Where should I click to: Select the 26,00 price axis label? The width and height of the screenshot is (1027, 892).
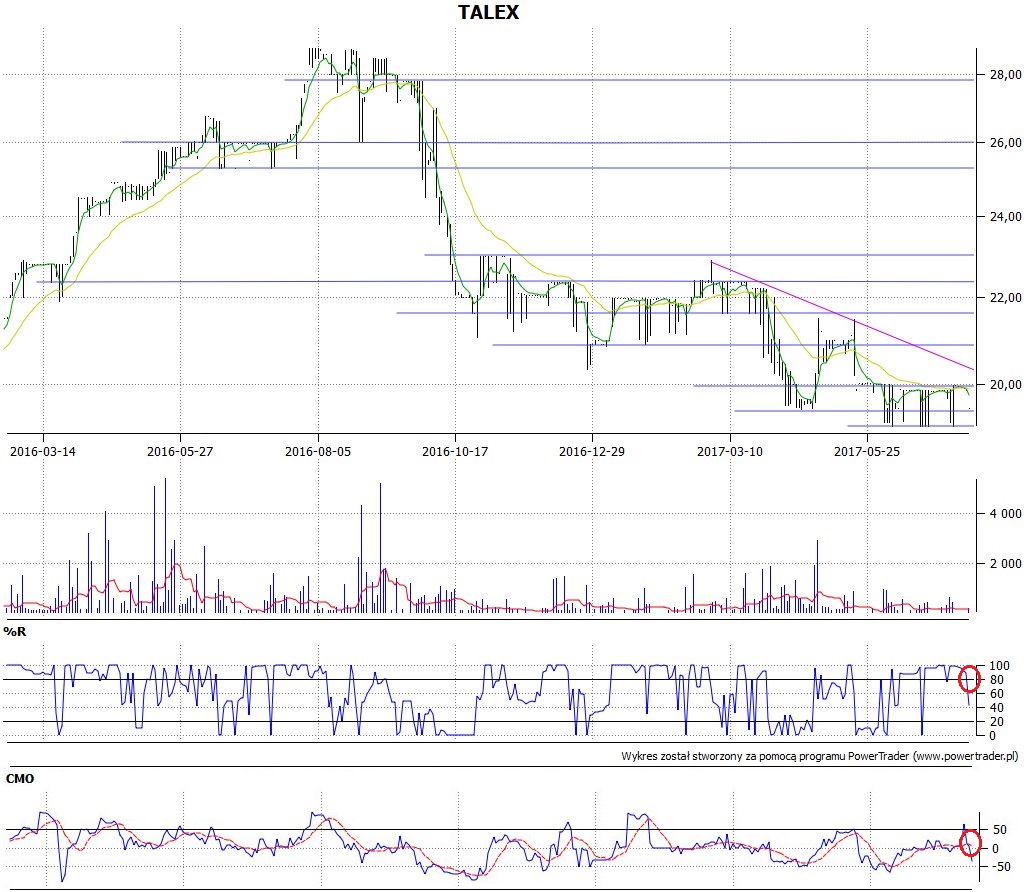[x=1005, y=142]
